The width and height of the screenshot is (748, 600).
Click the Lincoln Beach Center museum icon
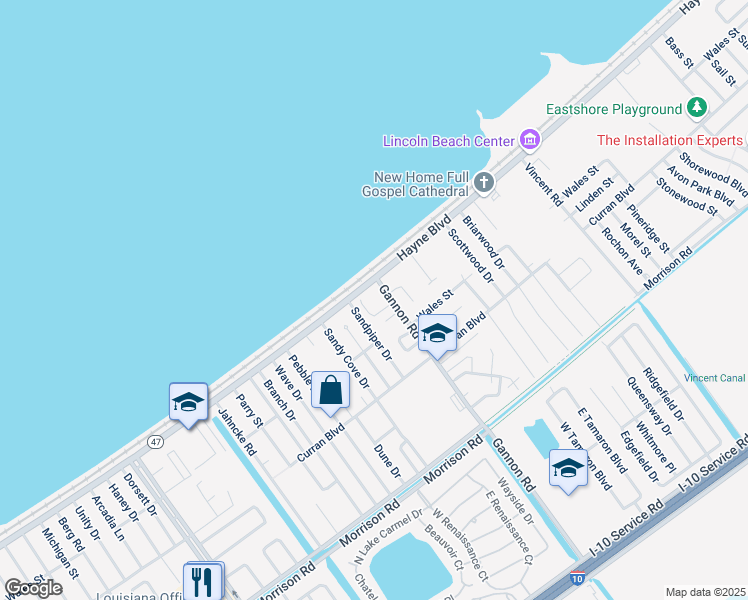coord(530,140)
